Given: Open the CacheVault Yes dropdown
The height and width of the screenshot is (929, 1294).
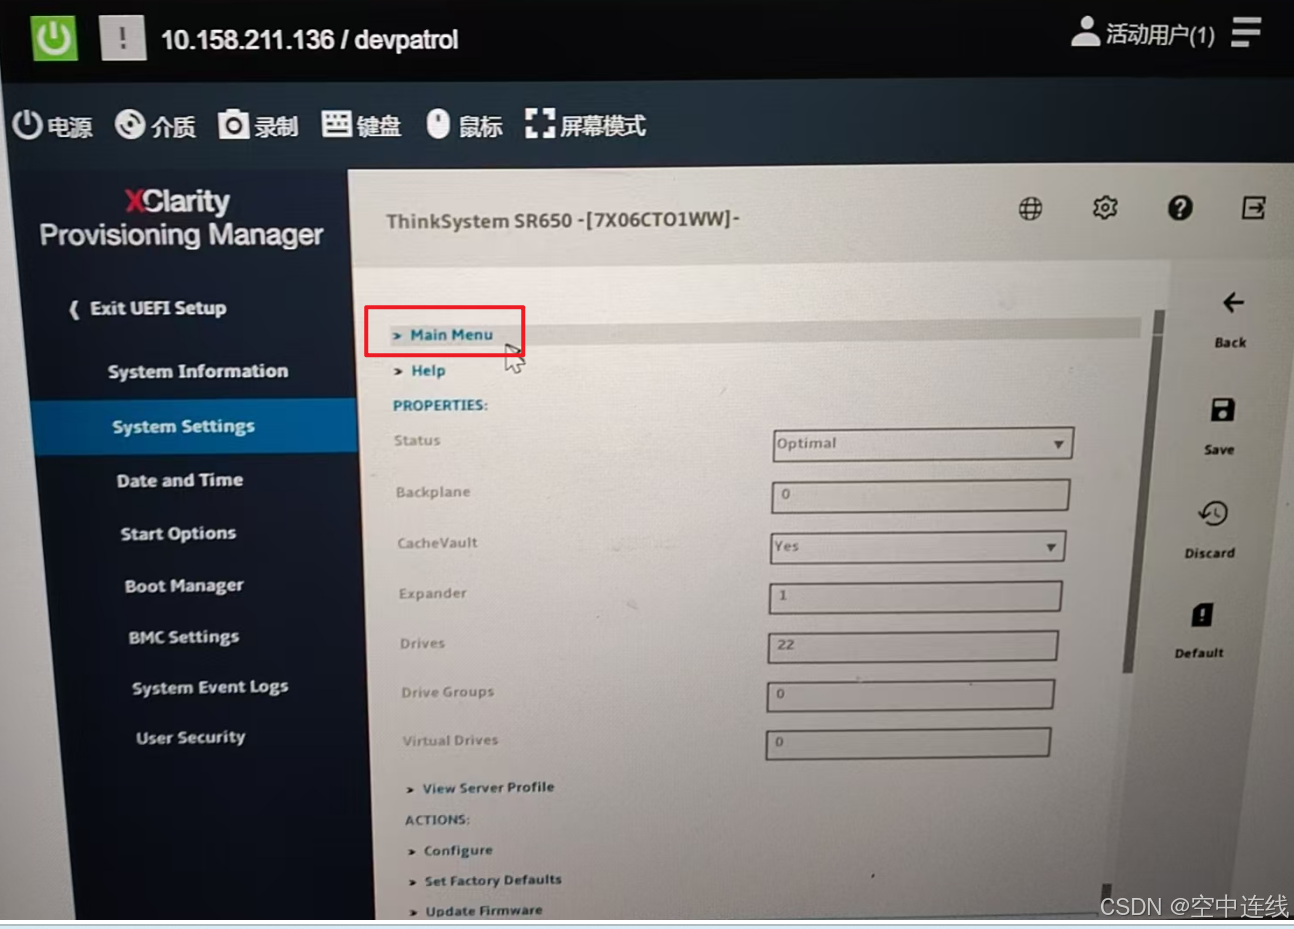Looking at the screenshot, I should pyautogui.click(x=917, y=547).
